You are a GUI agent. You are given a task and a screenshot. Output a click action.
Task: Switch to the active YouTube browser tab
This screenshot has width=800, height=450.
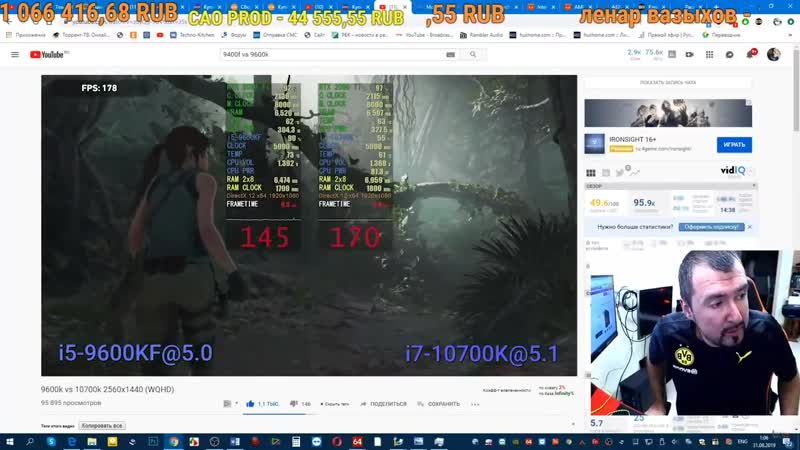[392, 7]
